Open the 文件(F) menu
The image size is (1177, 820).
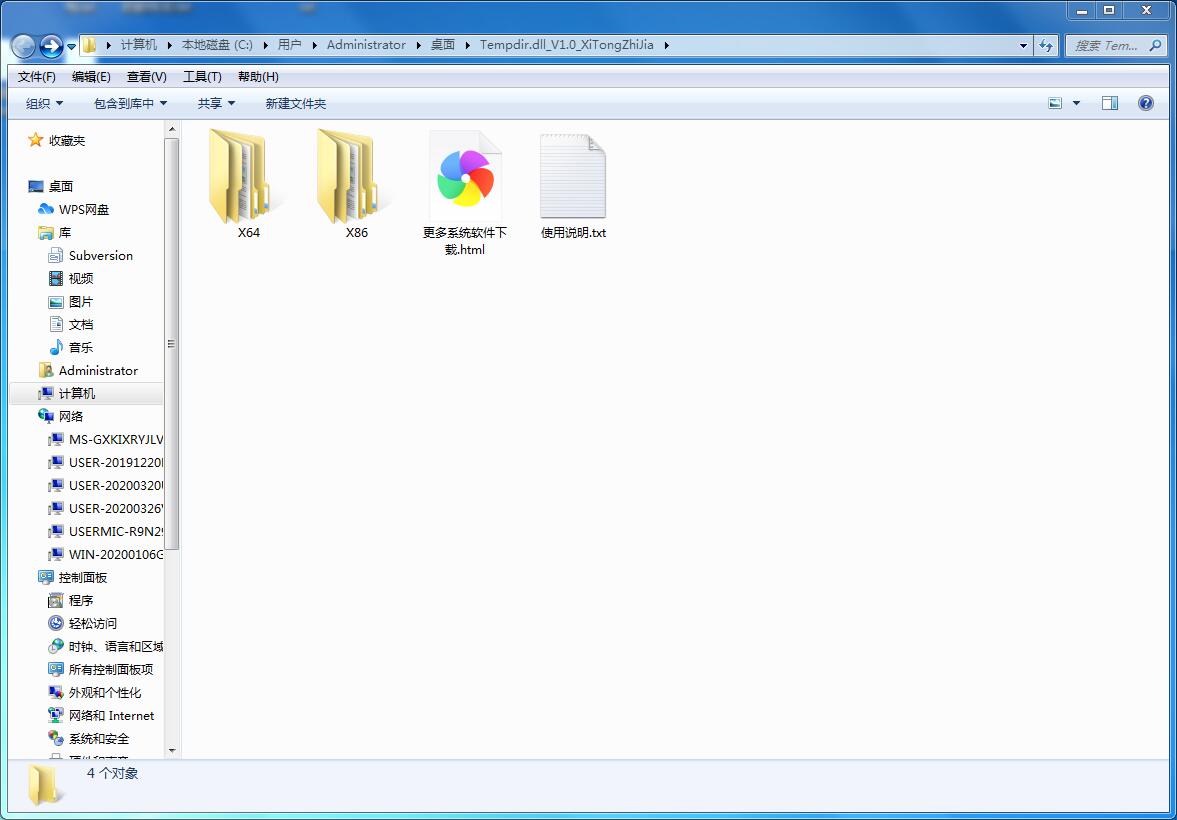click(x=37, y=77)
